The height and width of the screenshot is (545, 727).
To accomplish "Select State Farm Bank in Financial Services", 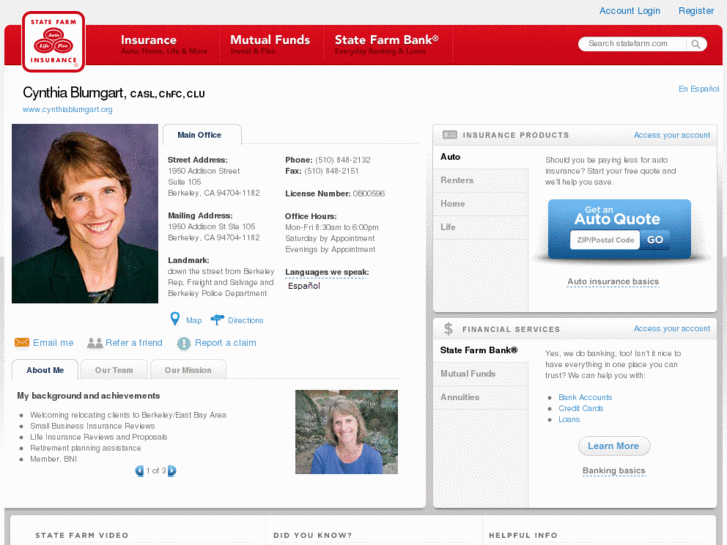I will (481, 350).
